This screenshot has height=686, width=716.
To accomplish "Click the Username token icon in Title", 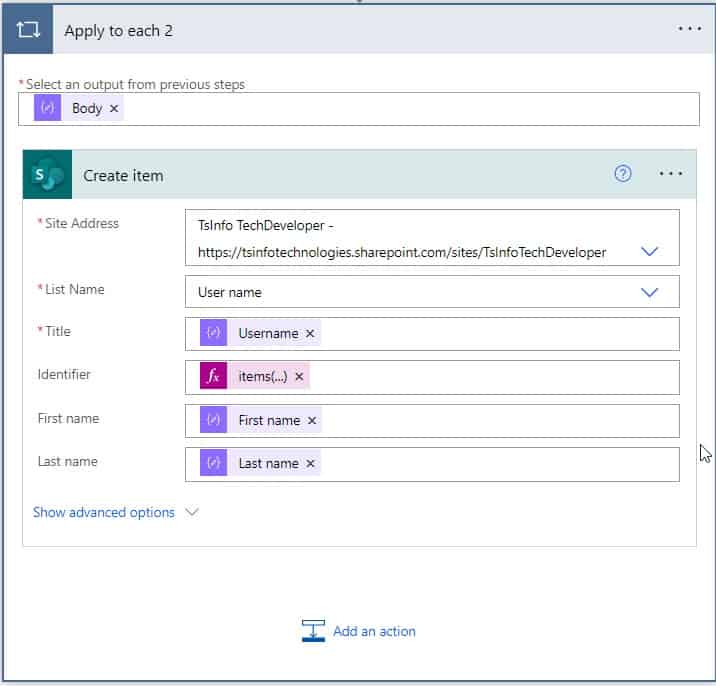I will pyautogui.click(x=213, y=333).
